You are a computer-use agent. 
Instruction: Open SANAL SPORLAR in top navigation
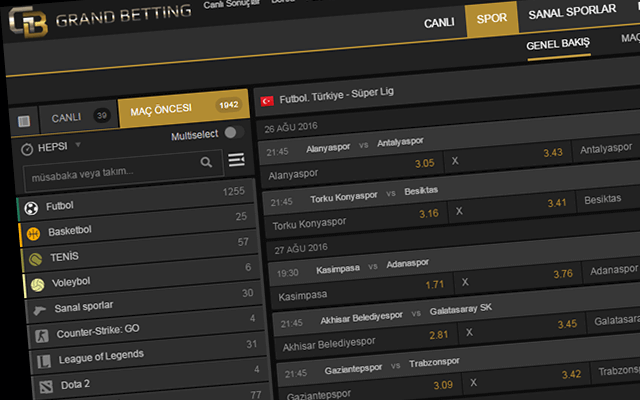pos(572,12)
